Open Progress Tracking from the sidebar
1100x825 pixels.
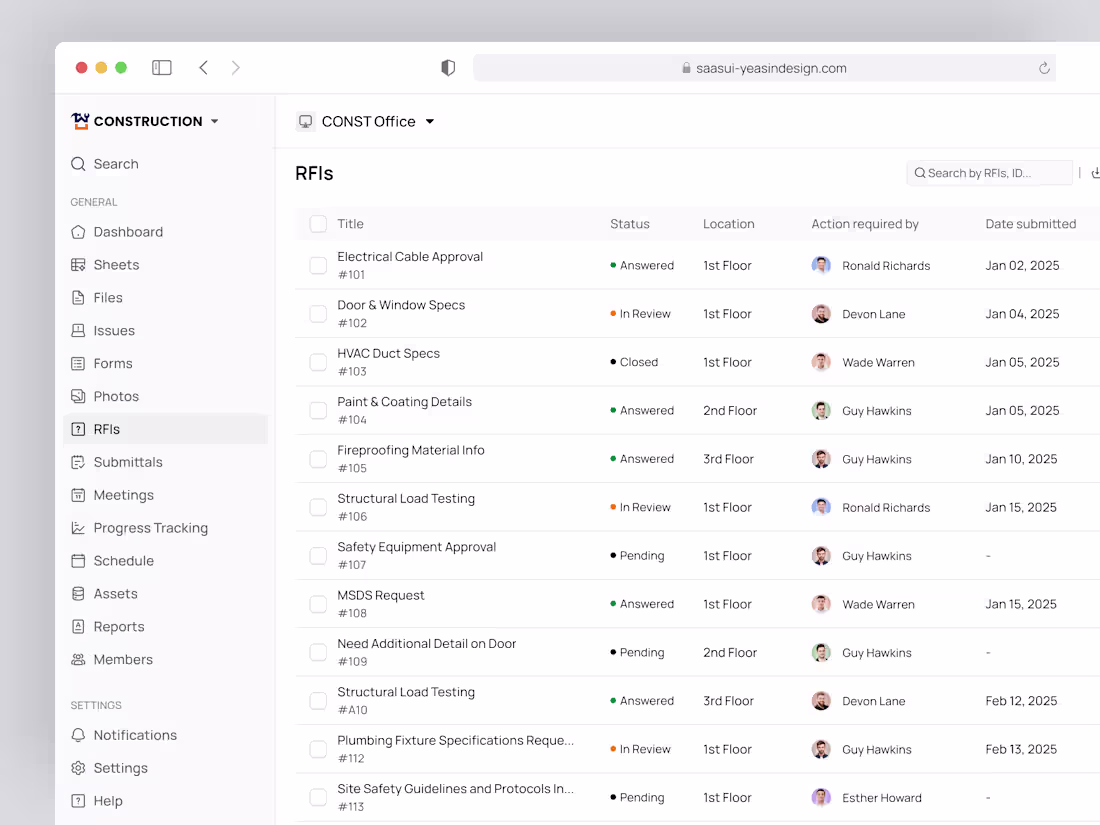pyautogui.click(x=150, y=527)
